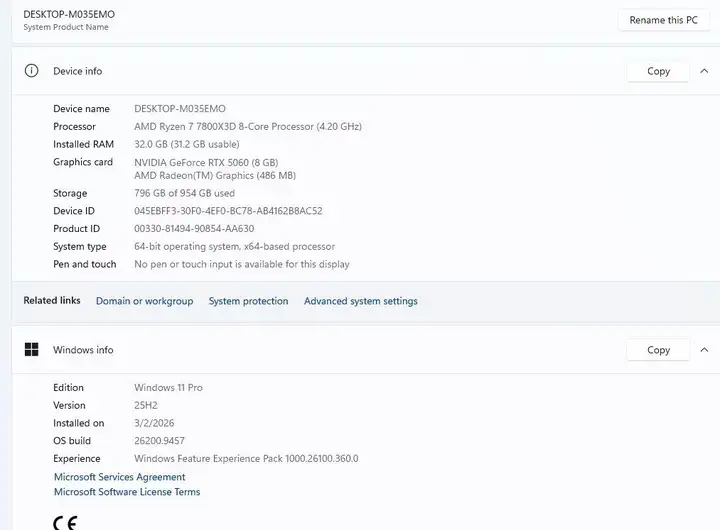720x530 pixels.
Task: Click the Pen and touch label
Action: (x=84, y=264)
